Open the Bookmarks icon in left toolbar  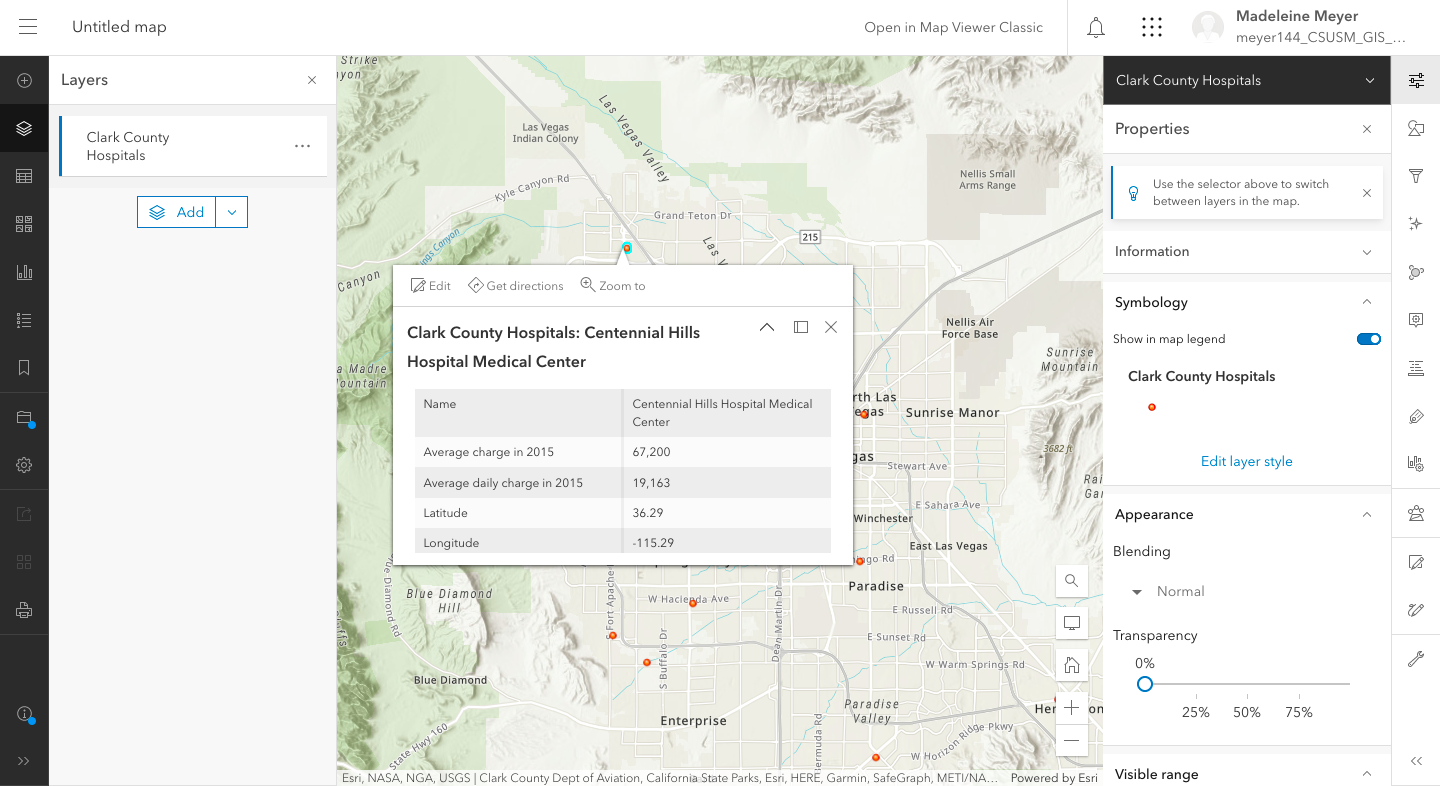click(24, 368)
